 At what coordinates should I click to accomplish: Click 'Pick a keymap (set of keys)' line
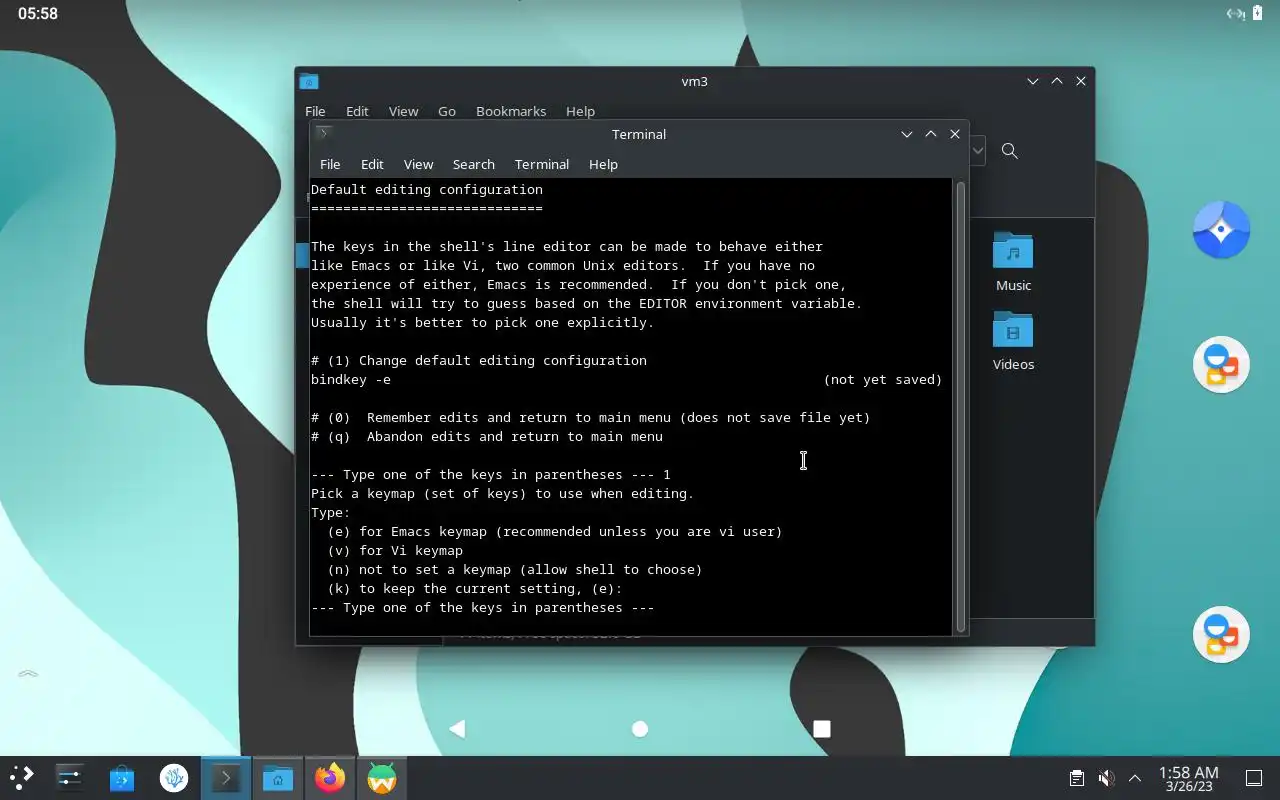click(x=503, y=494)
